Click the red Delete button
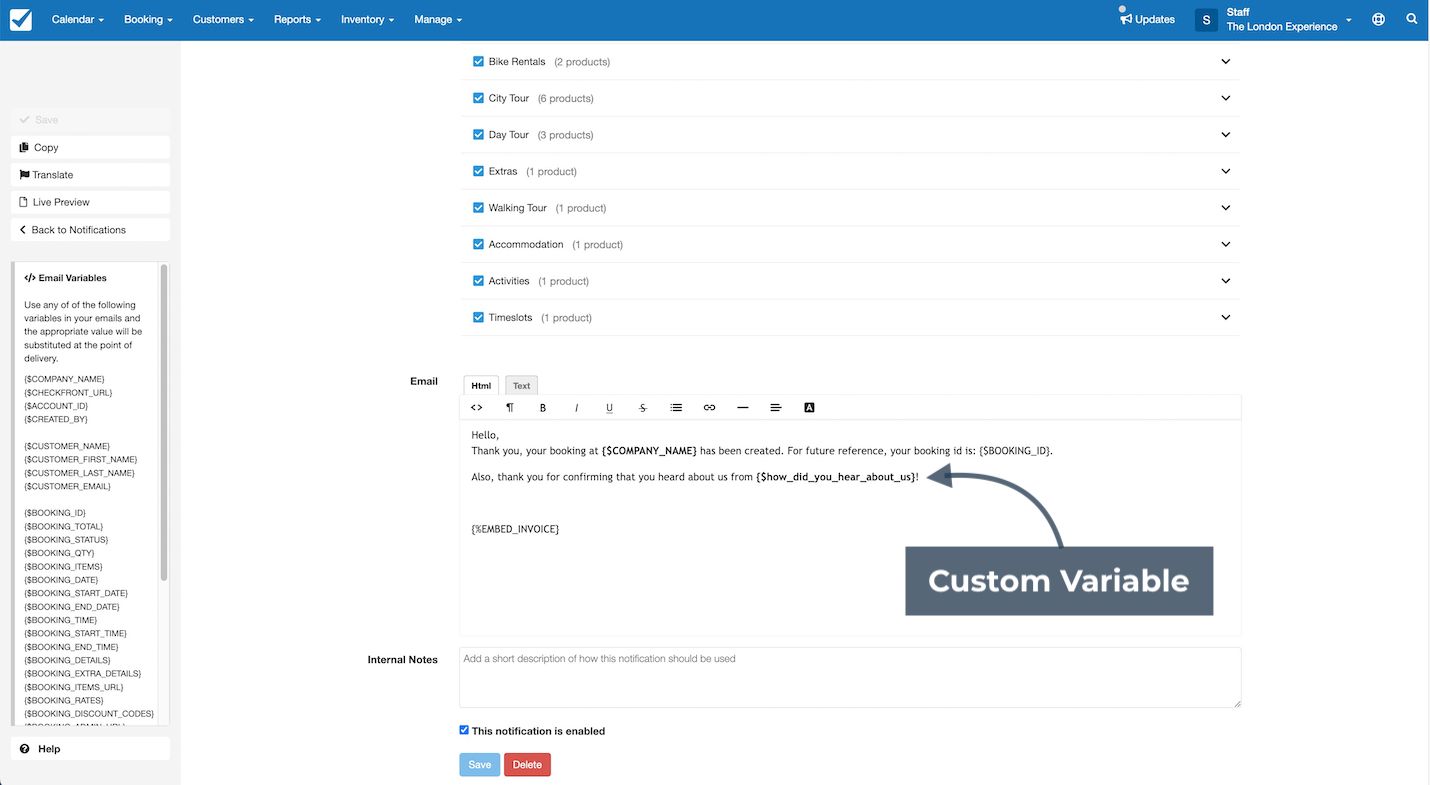Viewport: 1430px width, 785px height. tap(527, 765)
